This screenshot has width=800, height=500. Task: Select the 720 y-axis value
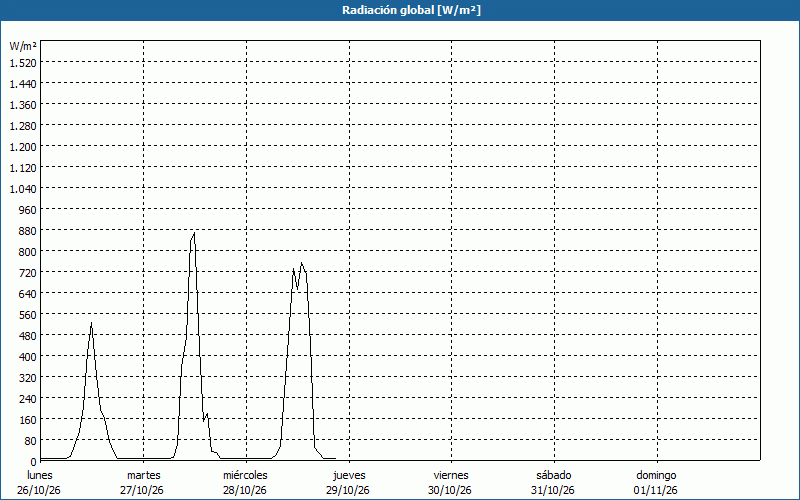[28, 272]
